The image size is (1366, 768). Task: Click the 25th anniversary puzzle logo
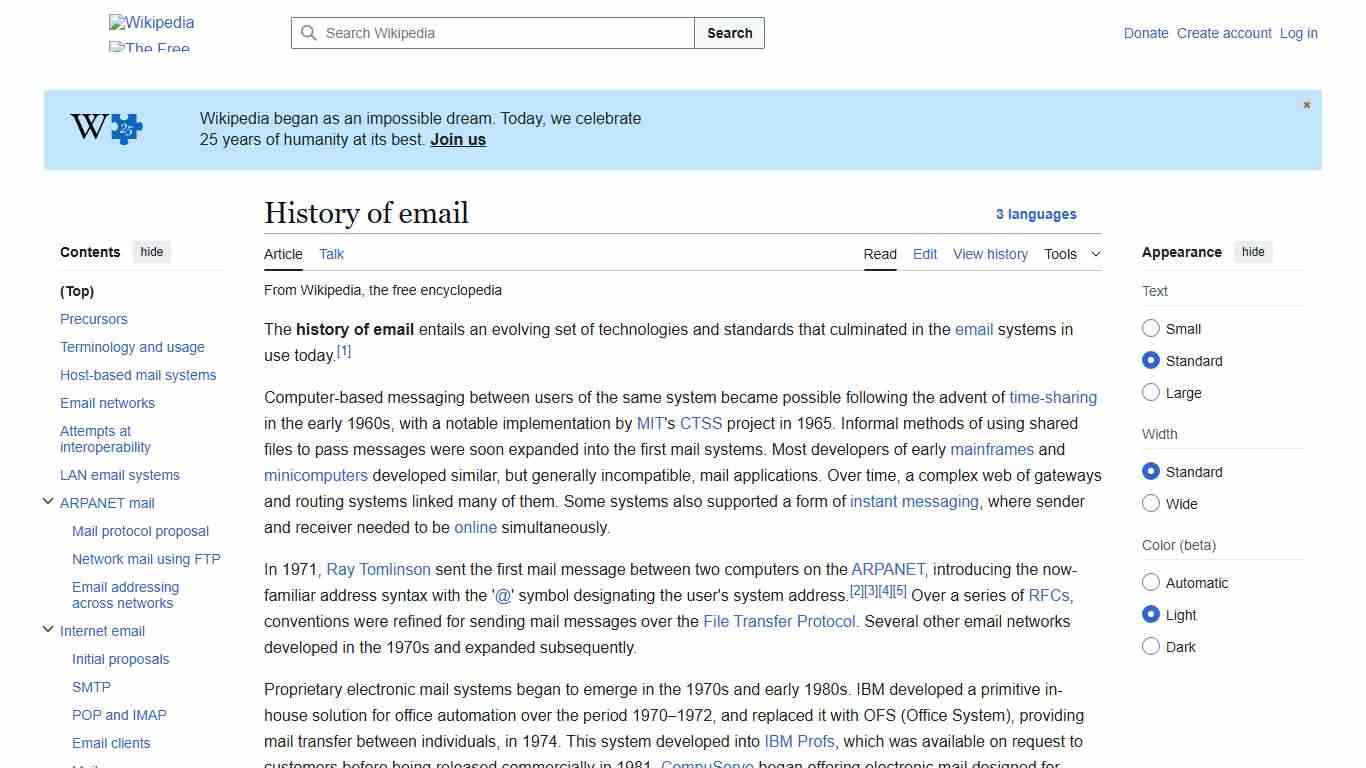(105, 129)
